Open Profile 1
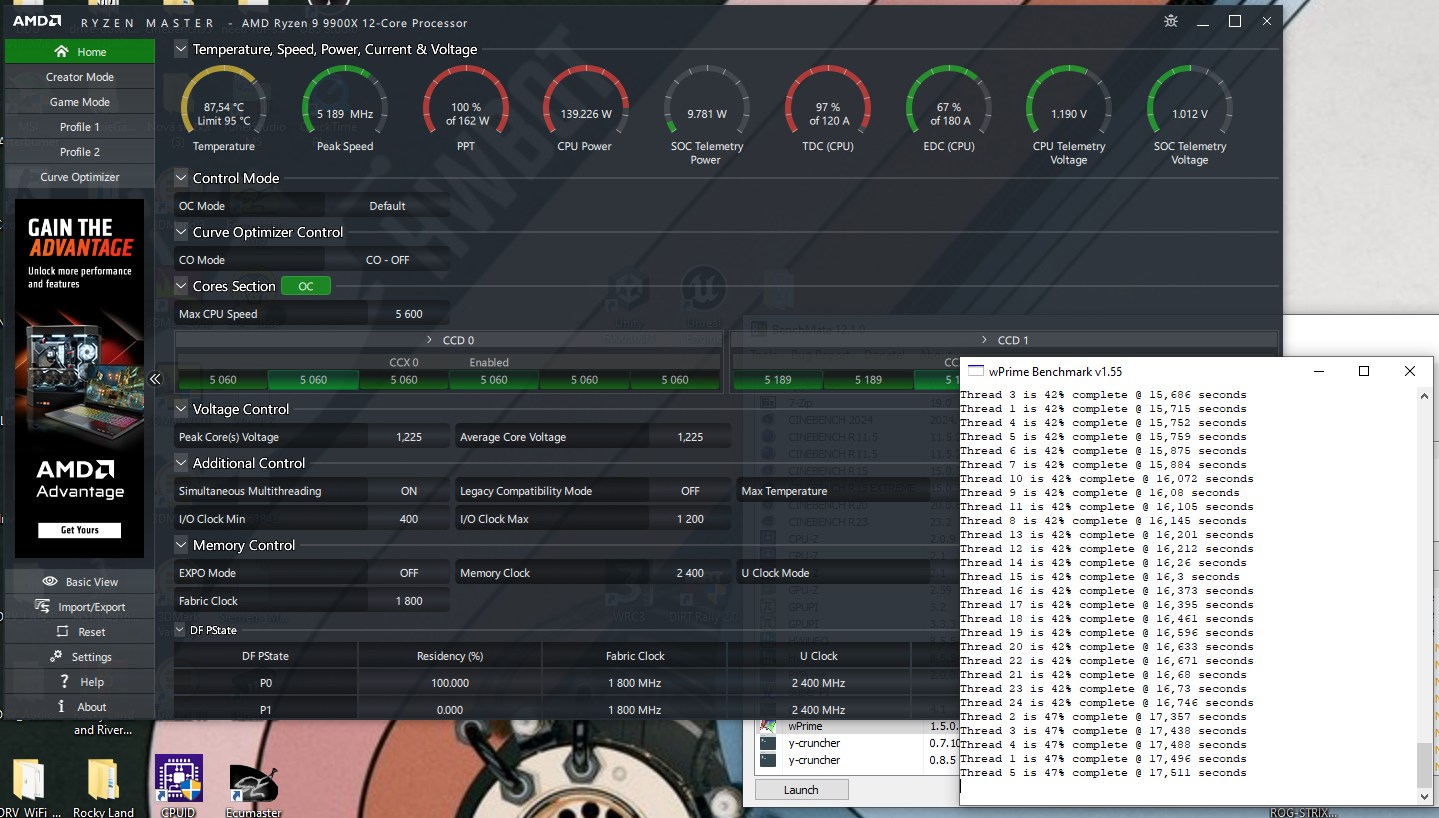1439x818 pixels. (80, 127)
